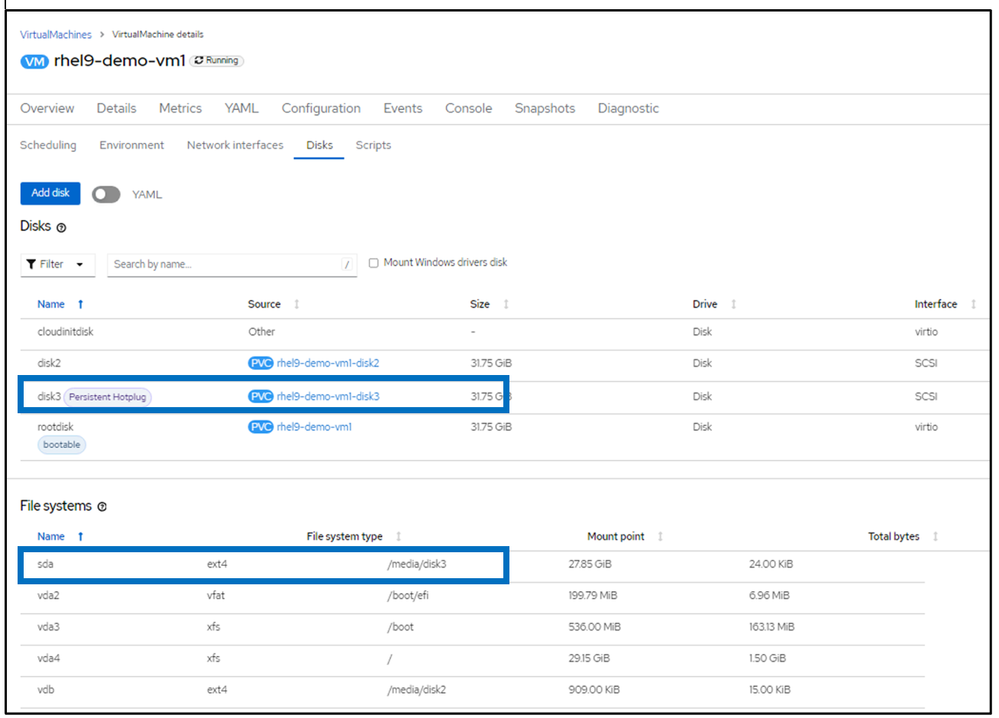Go to VirtualMachines breadcrumb link
Image resolution: width=999 pixels, height=718 pixels.
point(56,34)
